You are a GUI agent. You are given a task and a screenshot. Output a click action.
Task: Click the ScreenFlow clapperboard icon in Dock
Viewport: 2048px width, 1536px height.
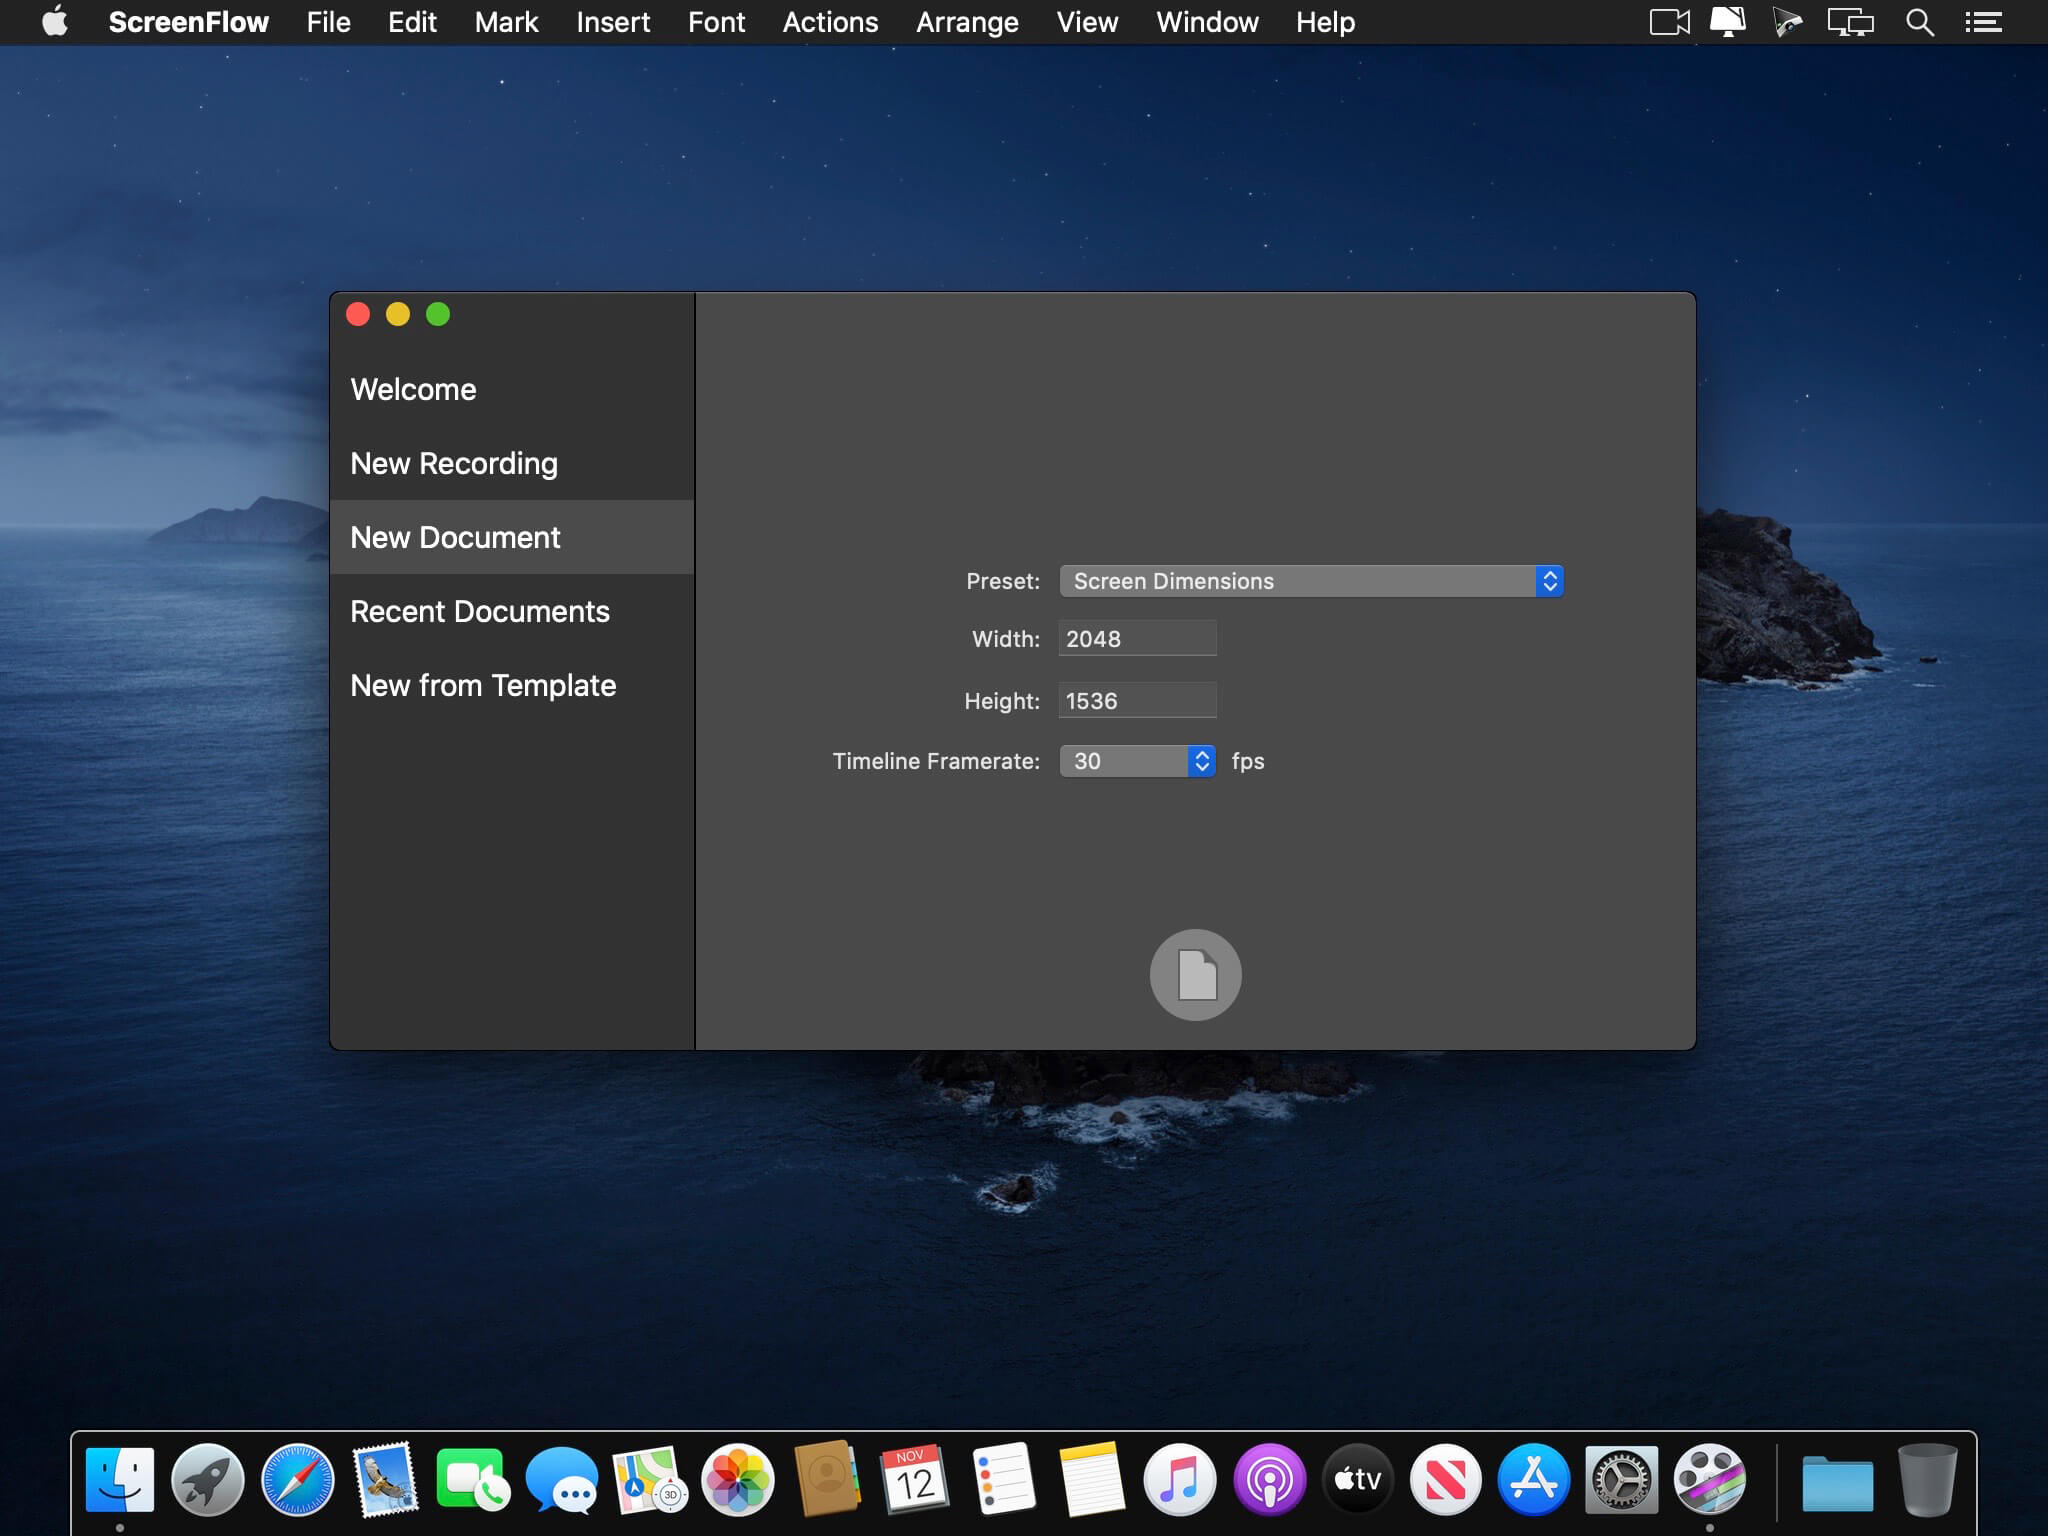1709,1479
